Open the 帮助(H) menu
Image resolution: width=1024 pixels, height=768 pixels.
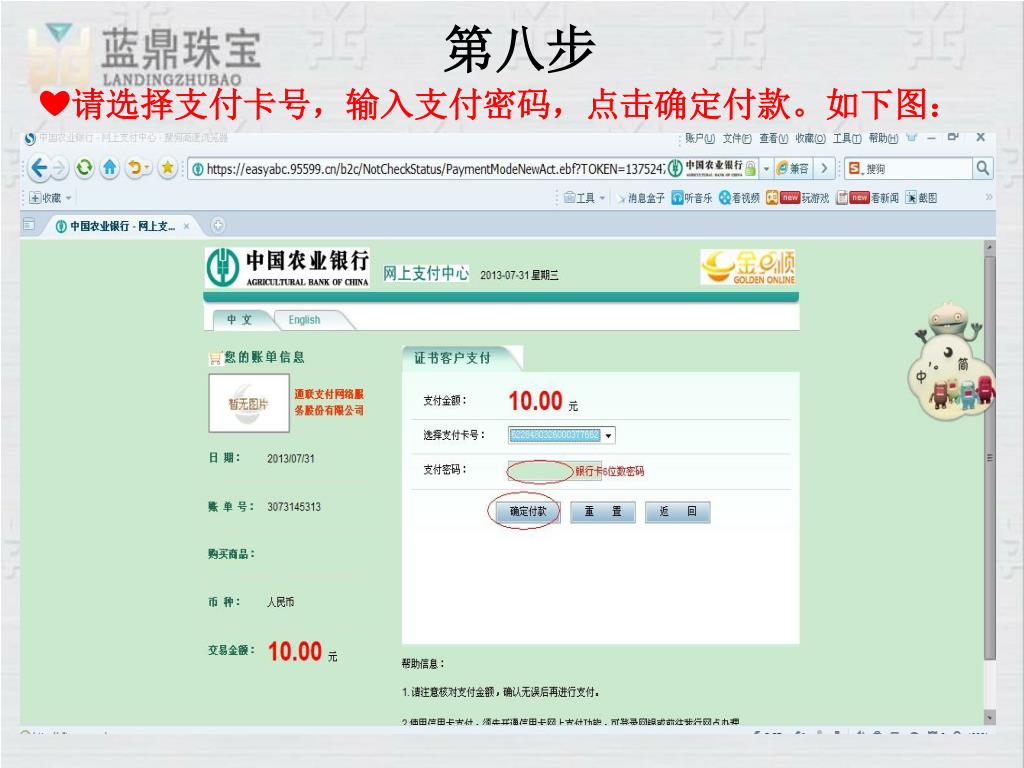pyautogui.click(x=884, y=138)
